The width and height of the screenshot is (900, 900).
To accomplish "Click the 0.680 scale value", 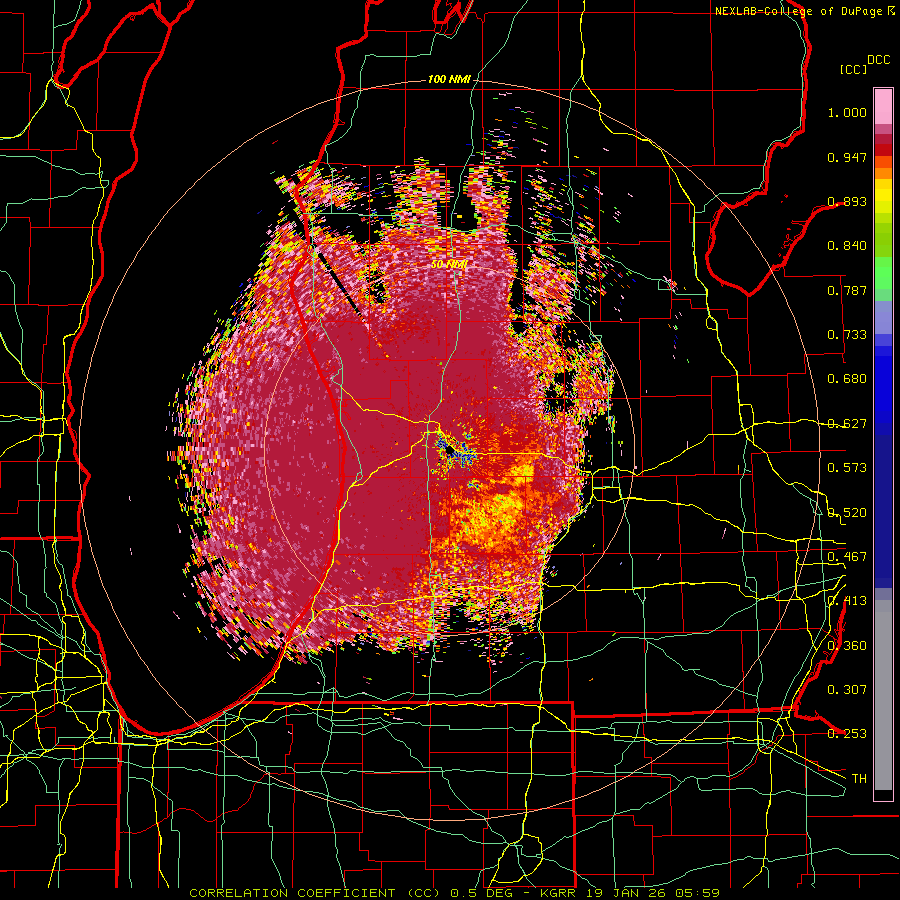I will [x=847, y=379].
